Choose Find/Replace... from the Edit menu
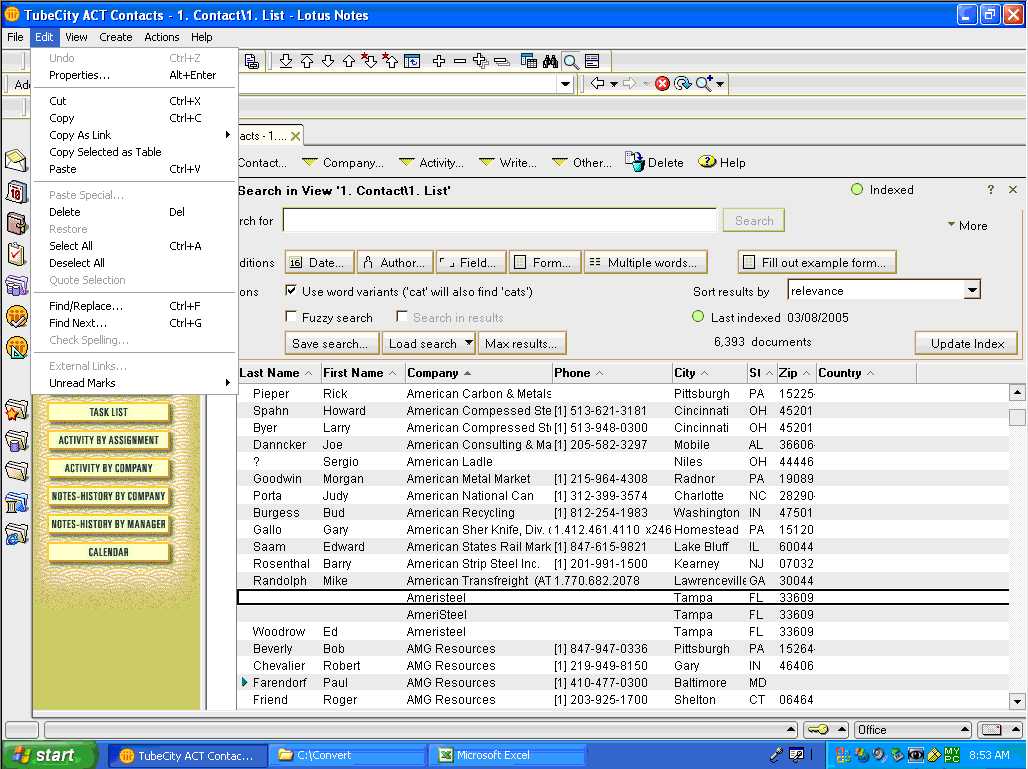 (x=134, y=306)
